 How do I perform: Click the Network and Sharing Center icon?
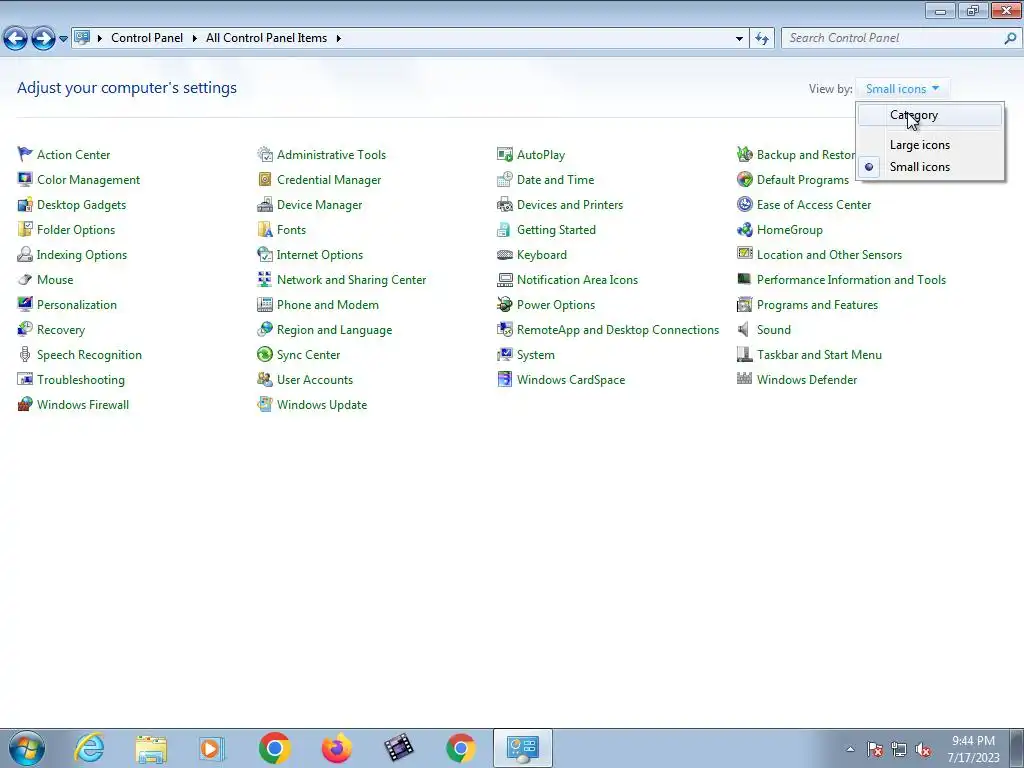264,280
